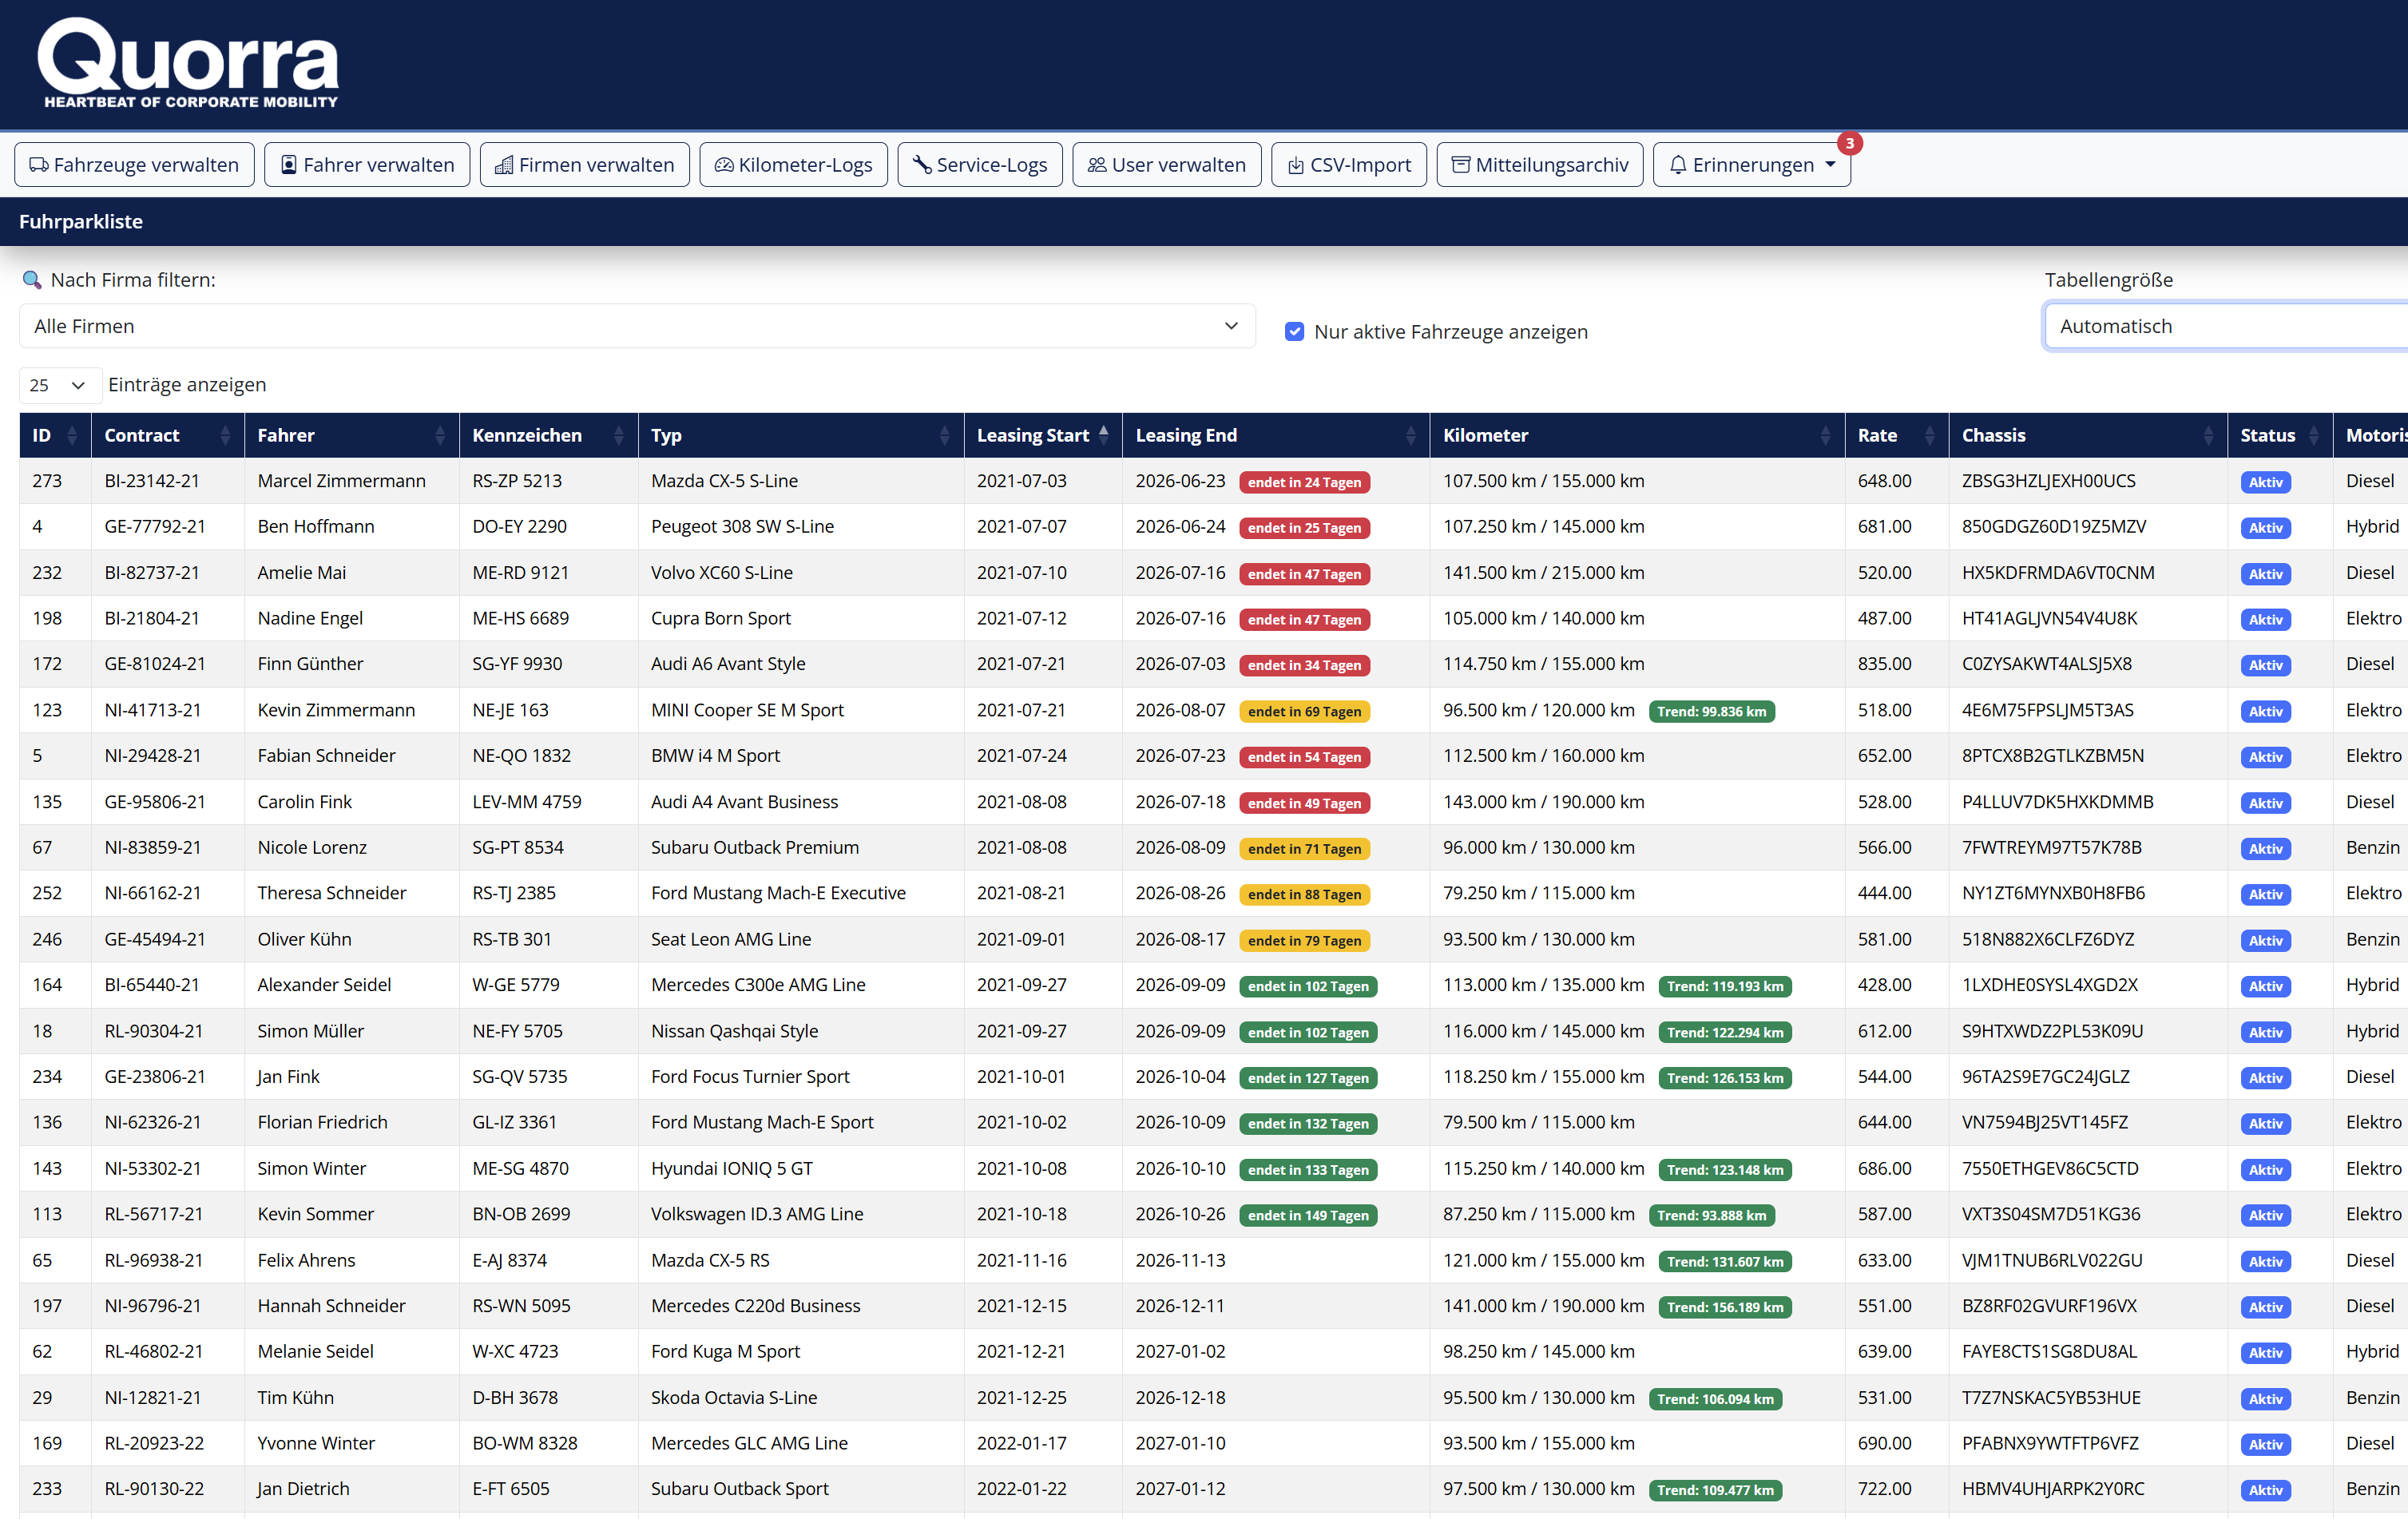
Task: Open the 25 entries per page dropdown
Action: point(60,385)
